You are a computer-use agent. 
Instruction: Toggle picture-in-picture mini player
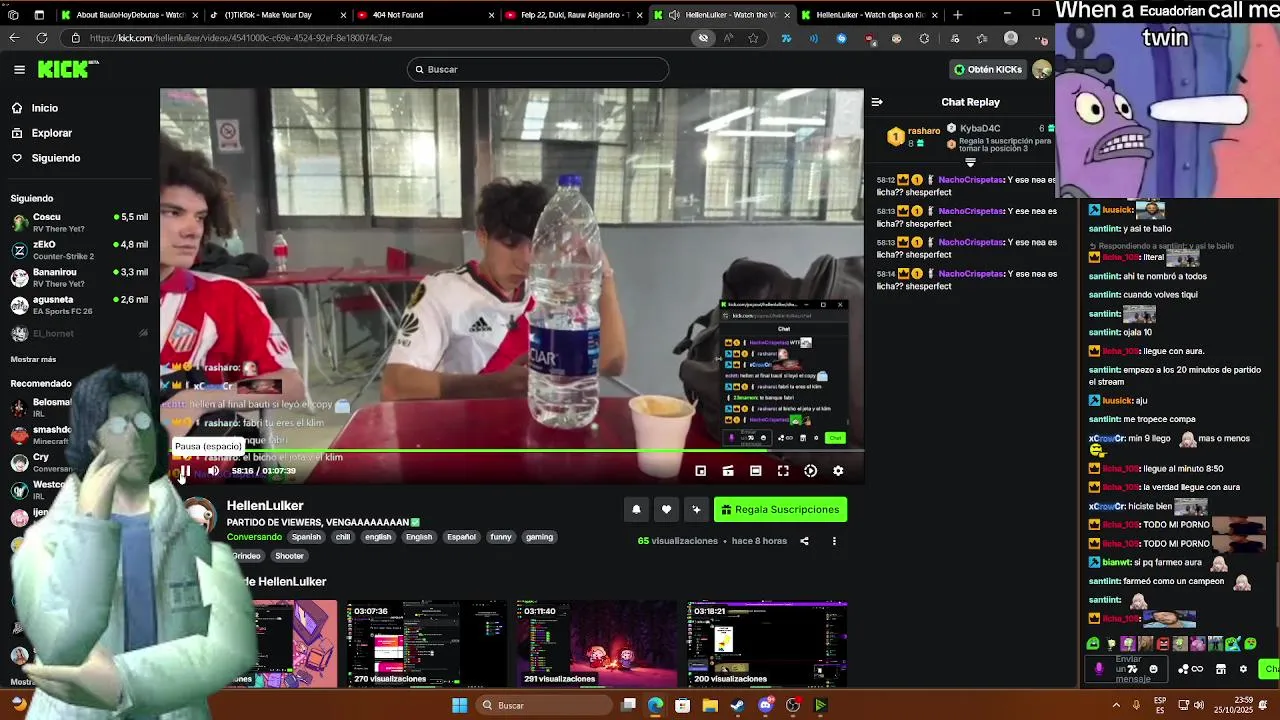(x=701, y=471)
